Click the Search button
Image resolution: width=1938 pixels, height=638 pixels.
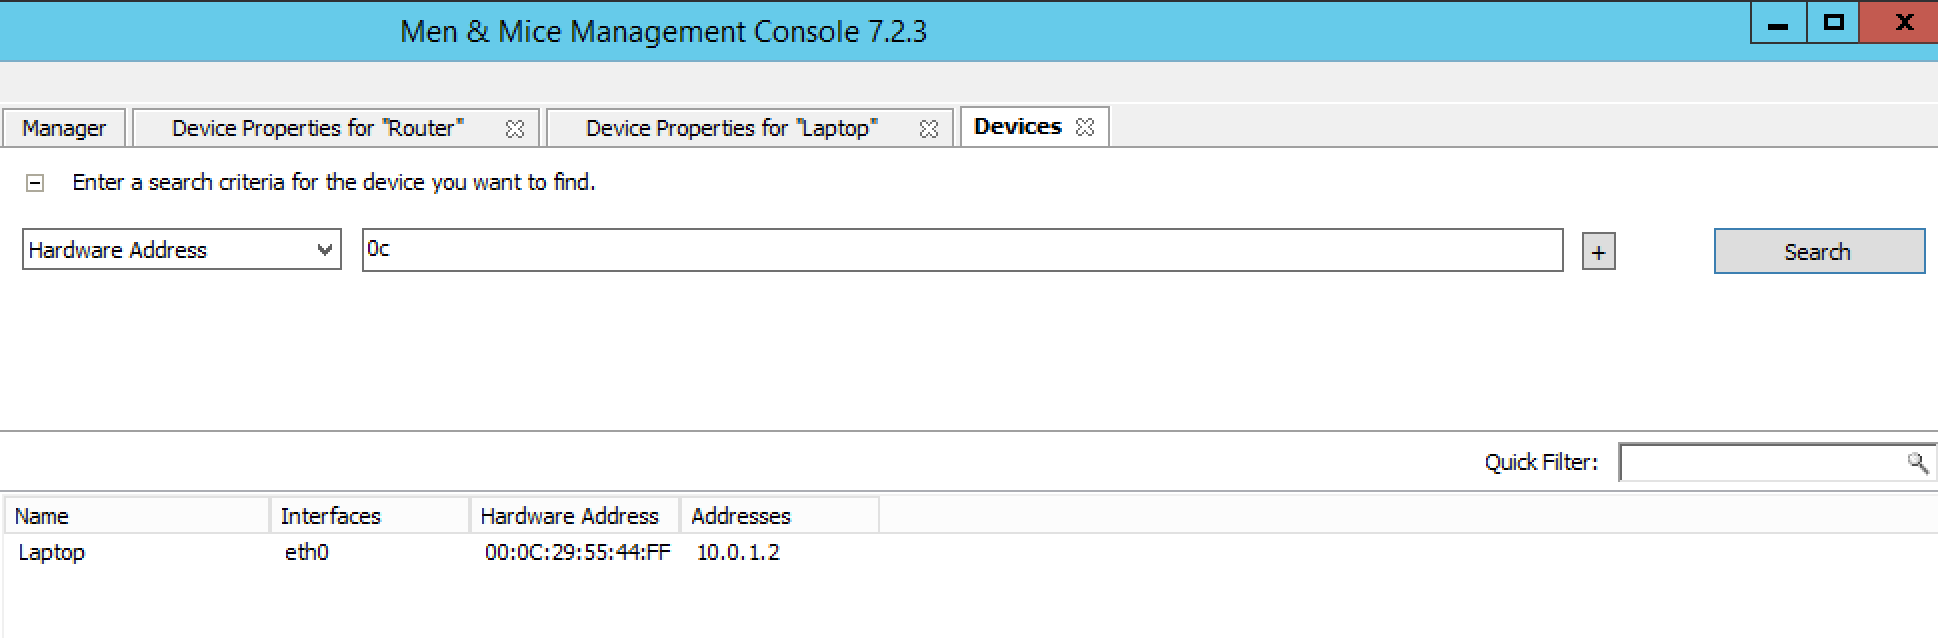pos(1818,252)
